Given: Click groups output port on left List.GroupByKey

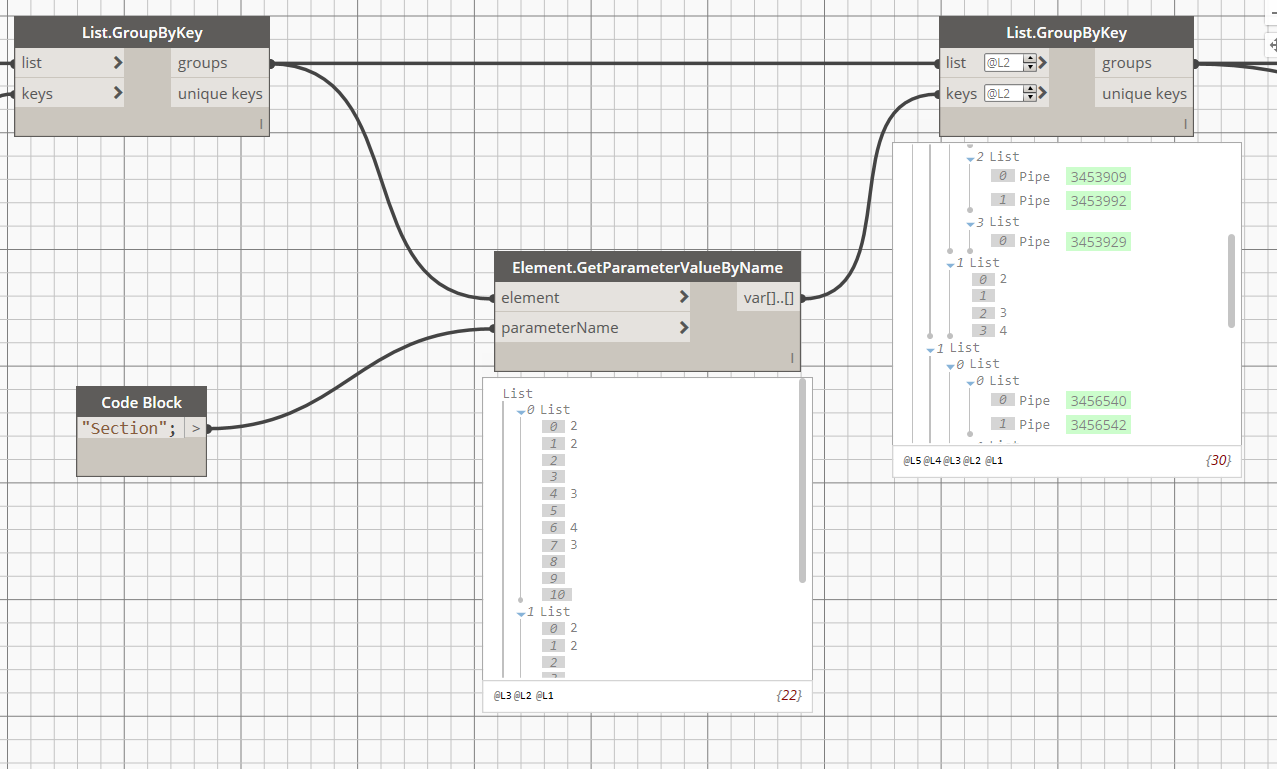Looking at the screenshot, I should pyautogui.click(x=219, y=63).
